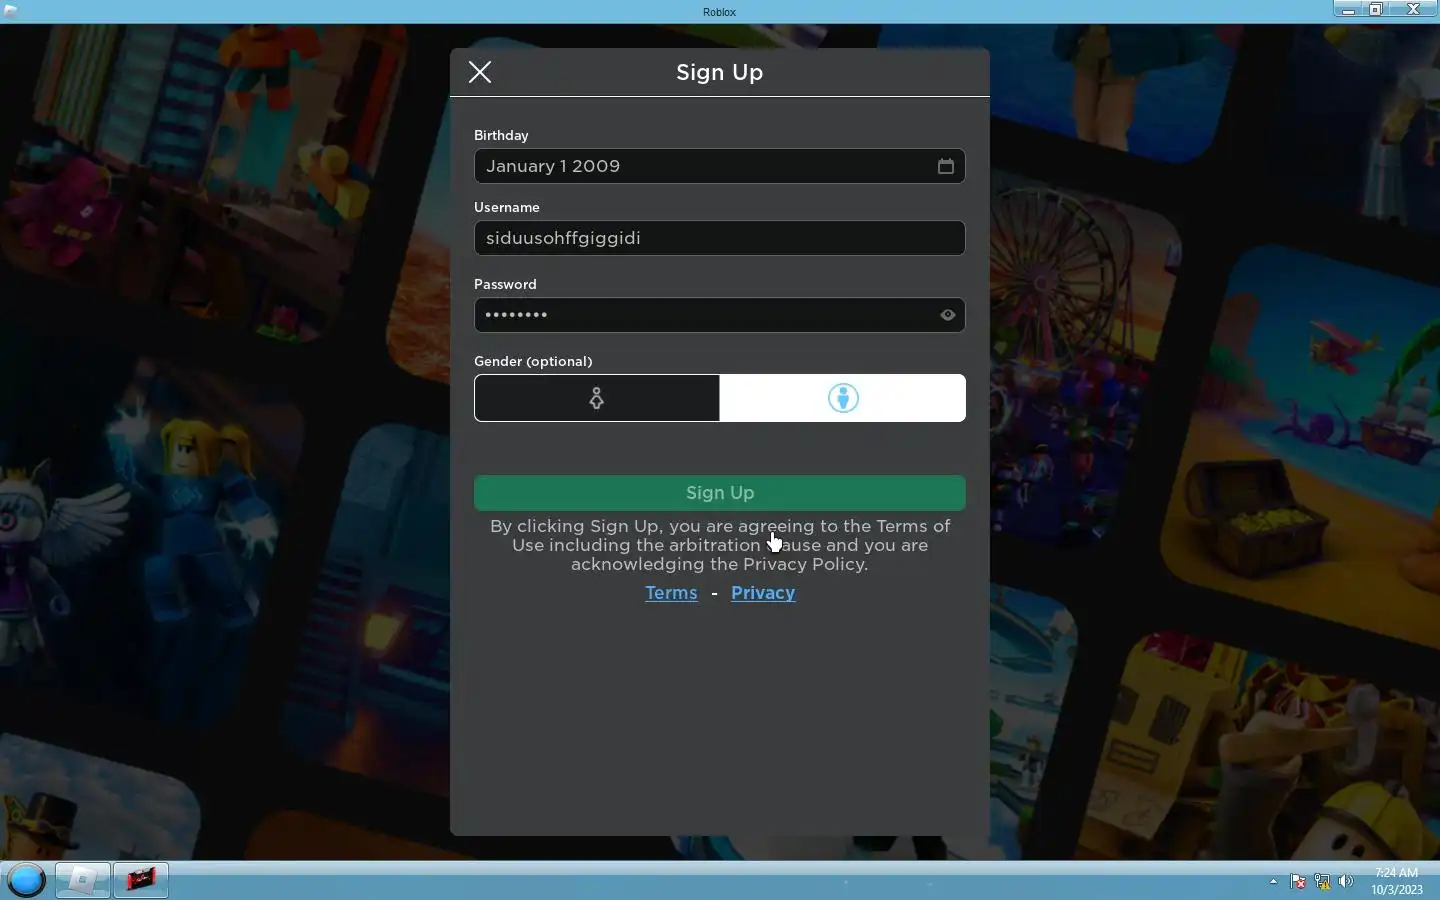This screenshot has width=1440, height=900.
Task: Click the red app taskbar icon
Action: pos(141,880)
